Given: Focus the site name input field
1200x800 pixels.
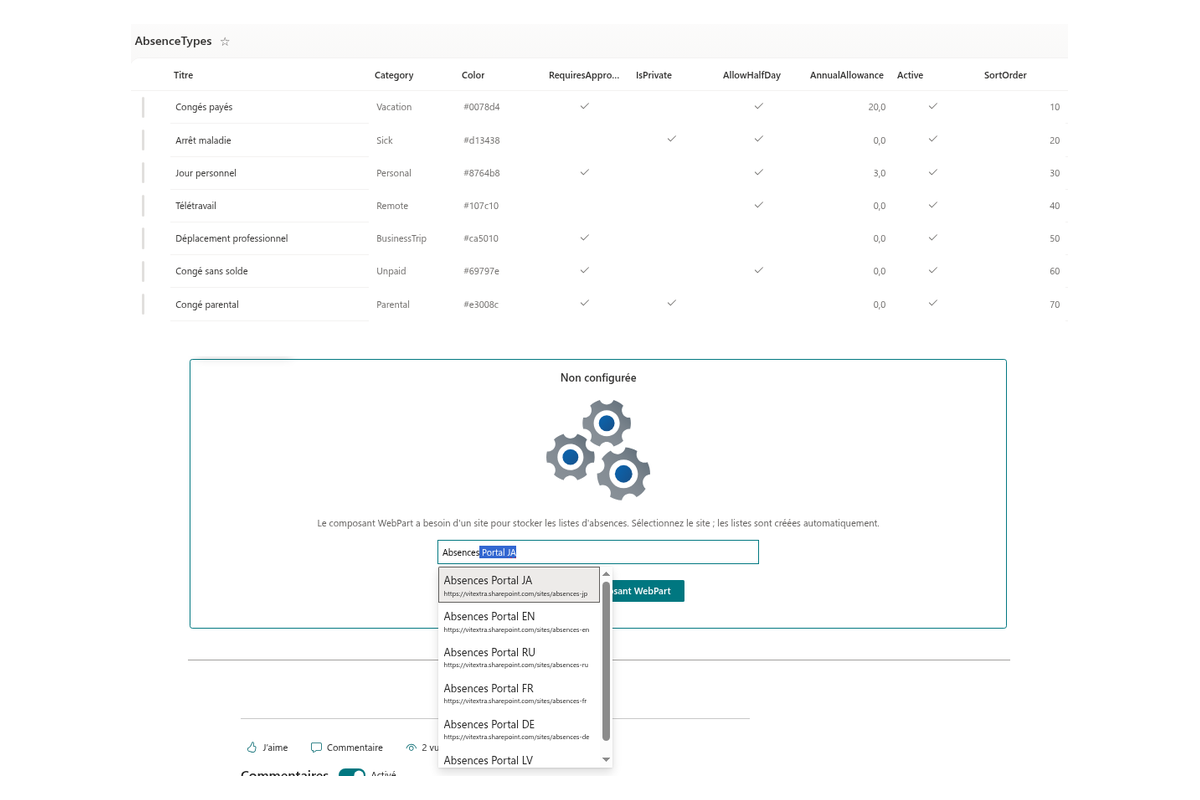Looking at the screenshot, I should [598, 552].
